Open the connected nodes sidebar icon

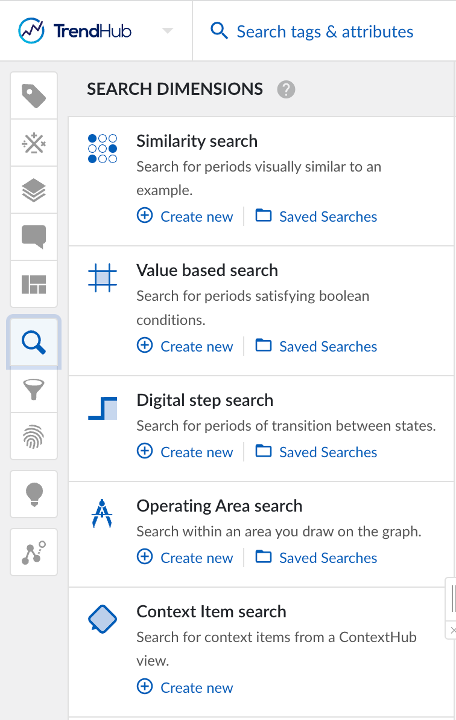[34, 552]
